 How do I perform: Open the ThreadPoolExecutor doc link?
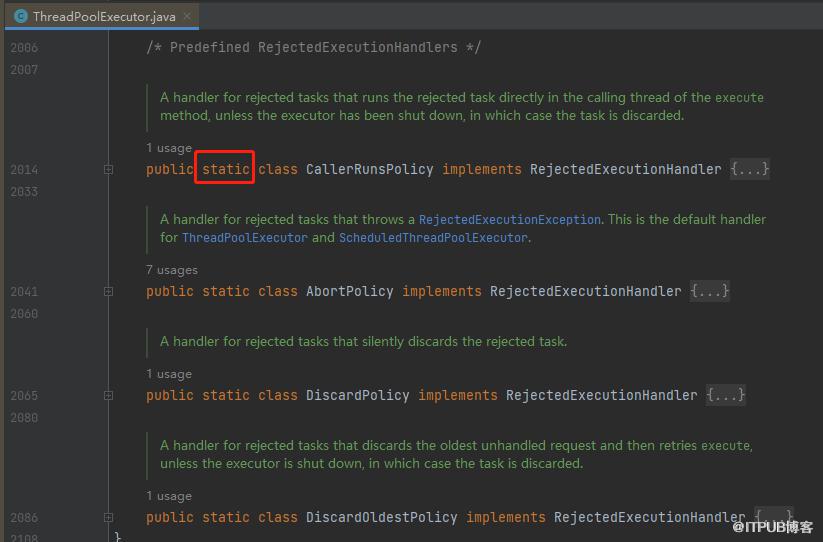click(x=245, y=238)
